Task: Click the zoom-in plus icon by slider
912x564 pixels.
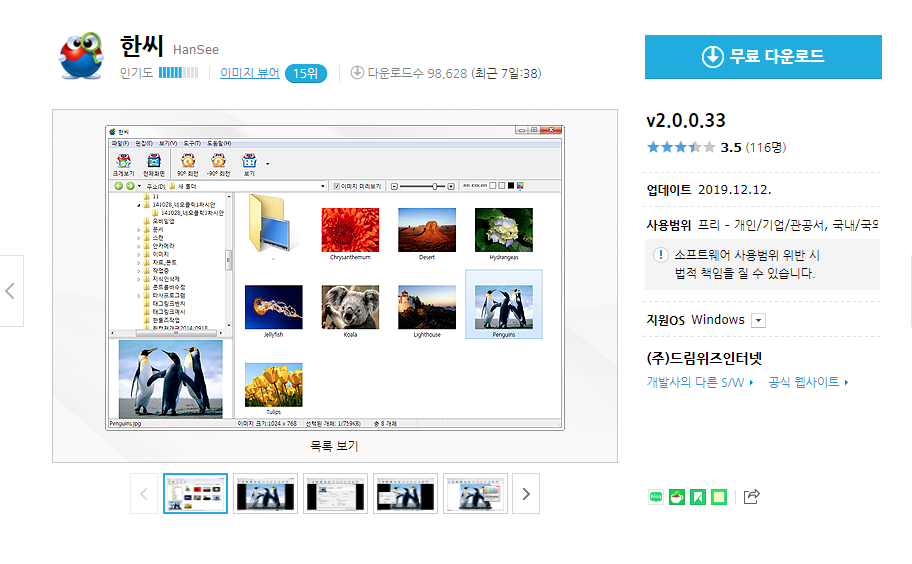Action: click(451, 186)
